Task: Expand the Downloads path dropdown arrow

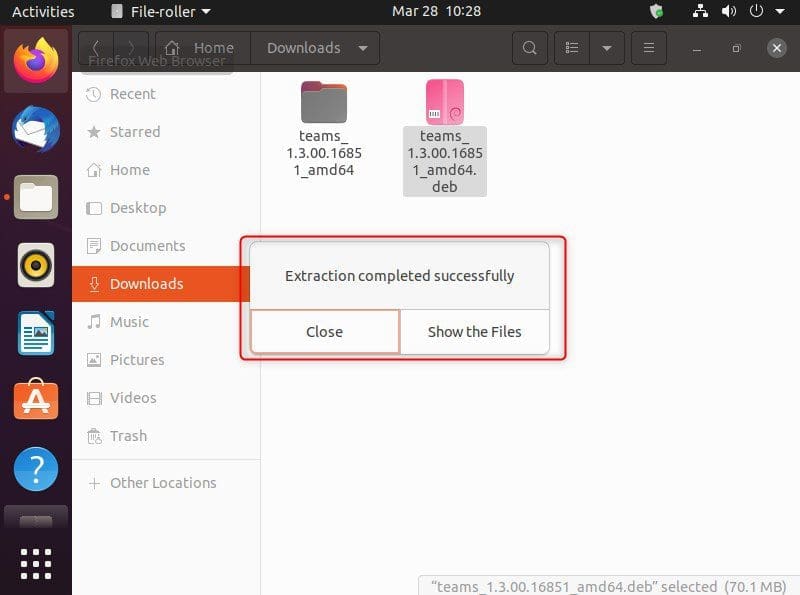Action: click(362, 48)
